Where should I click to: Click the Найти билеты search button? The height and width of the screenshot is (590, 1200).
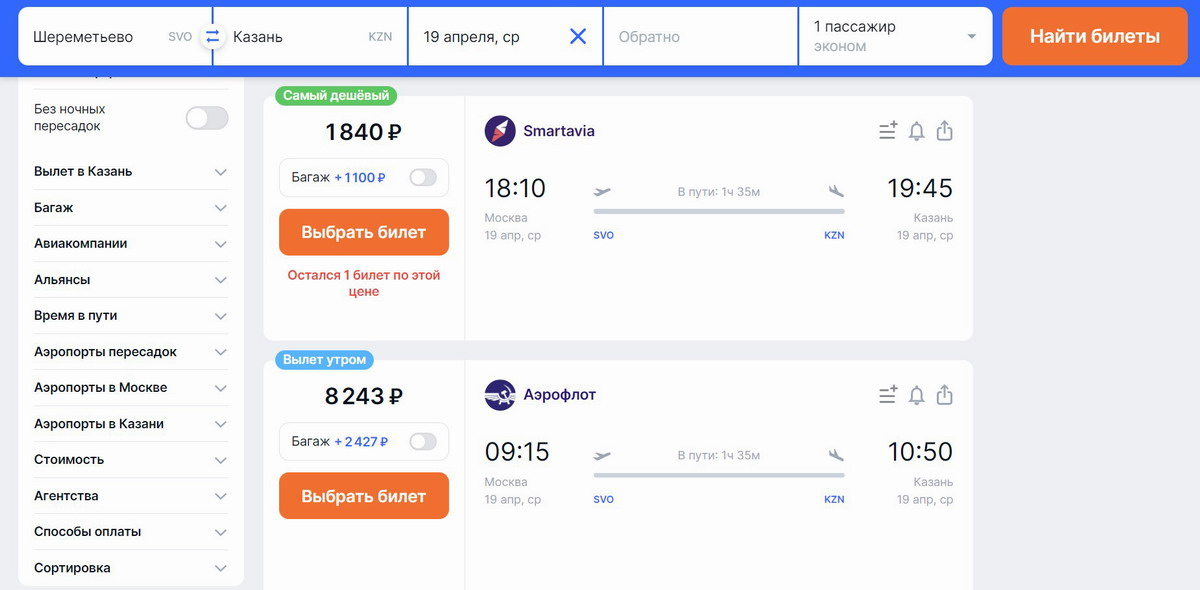pyautogui.click(x=1095, y=37)
